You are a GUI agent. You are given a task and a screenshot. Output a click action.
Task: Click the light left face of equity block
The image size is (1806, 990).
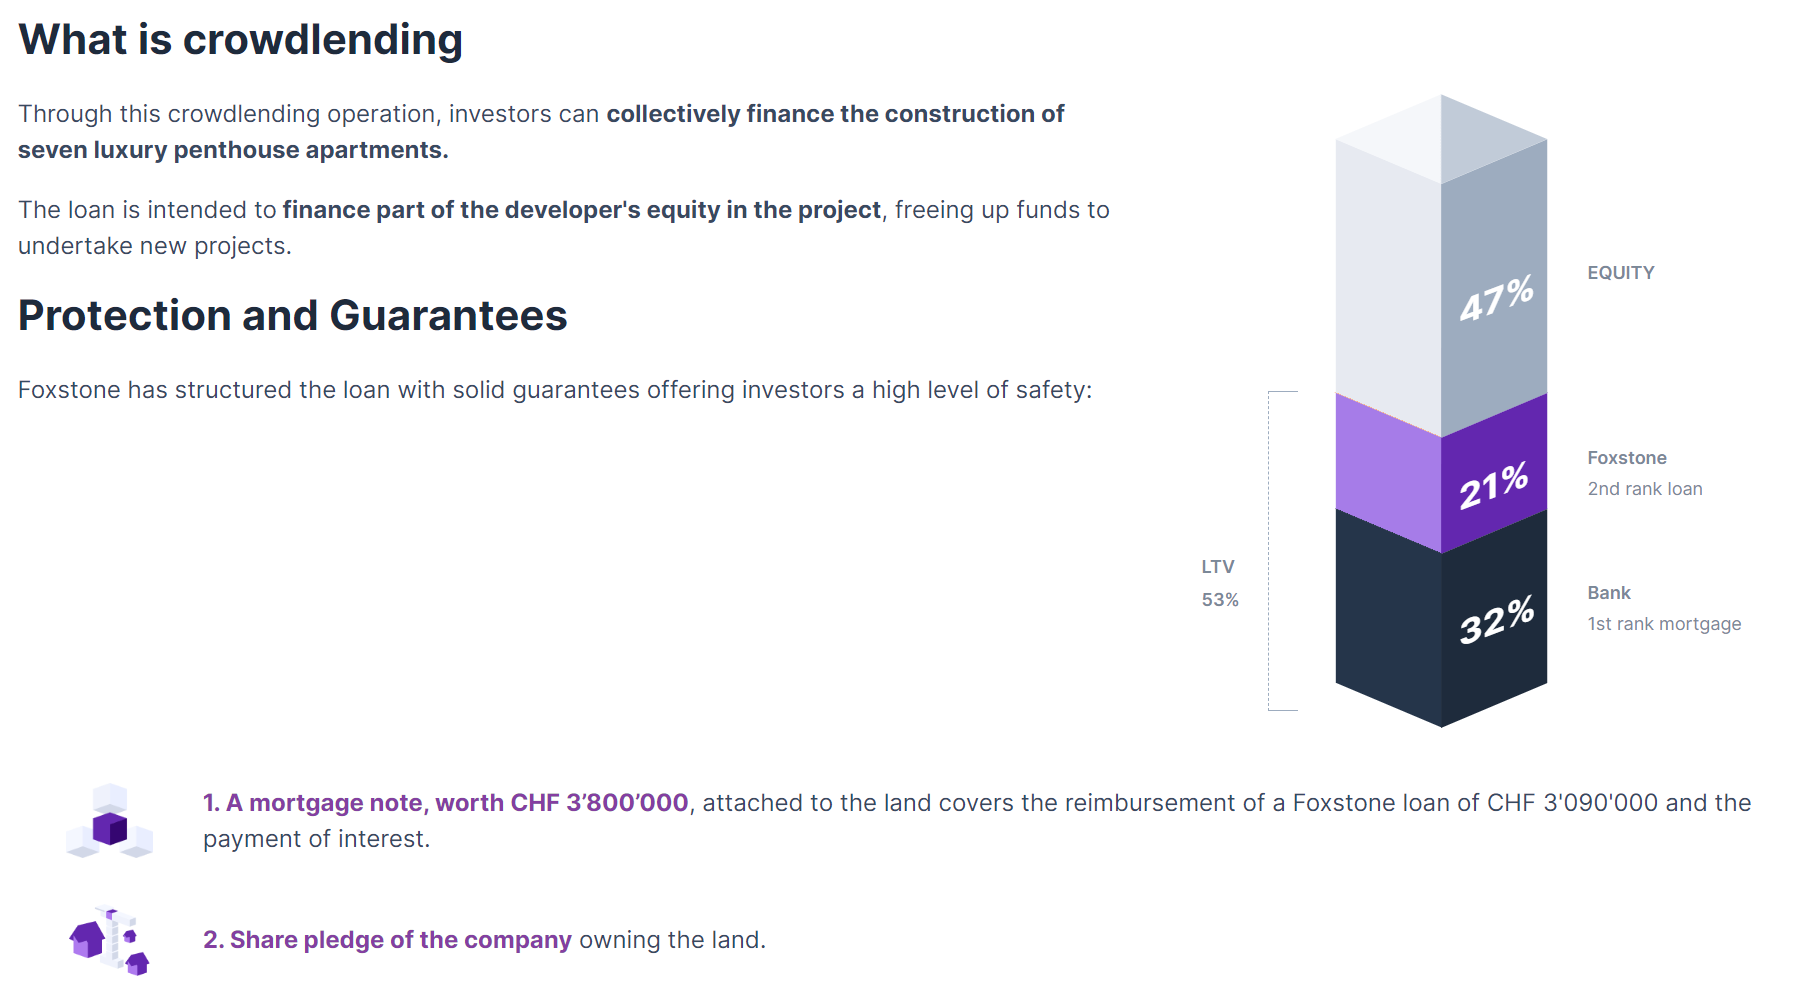point(1388,290)
